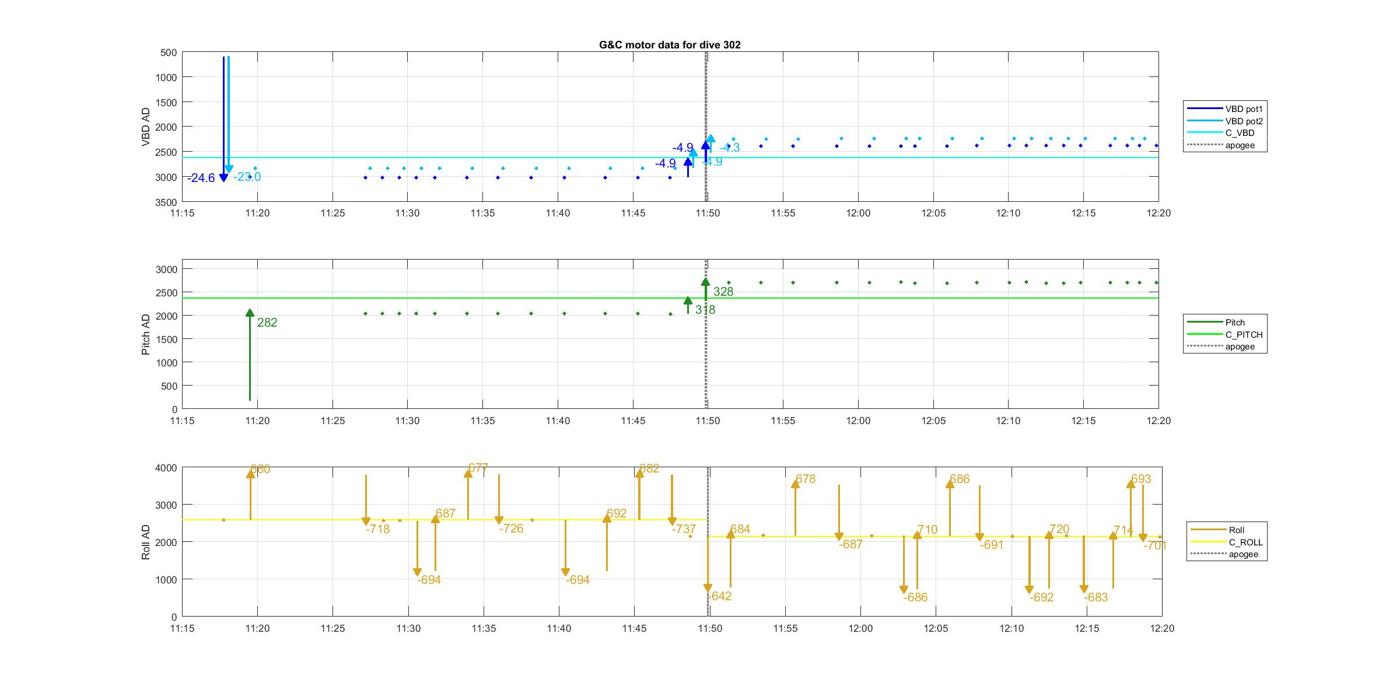Click the 'Roll AD' y-axis label

pos(145,541)
